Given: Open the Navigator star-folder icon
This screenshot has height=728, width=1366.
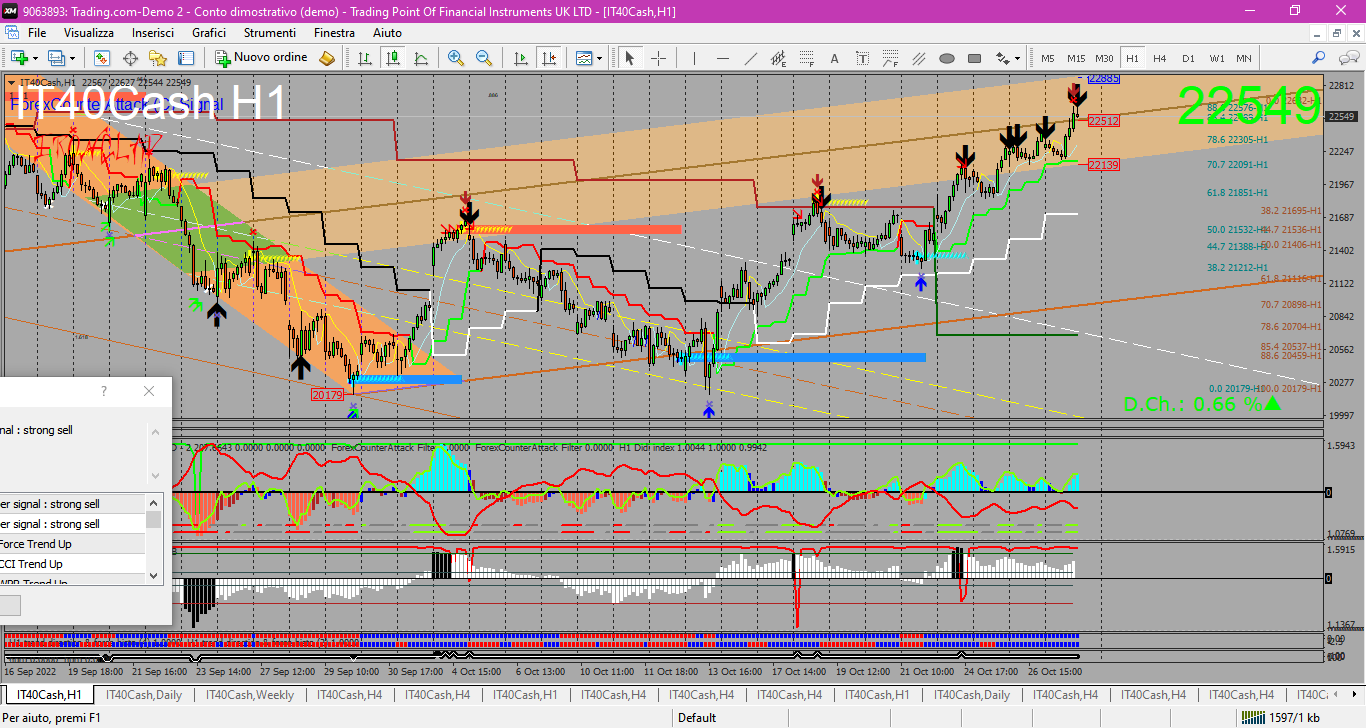Looking at the screenshot, I should click(x=158, y=58).
